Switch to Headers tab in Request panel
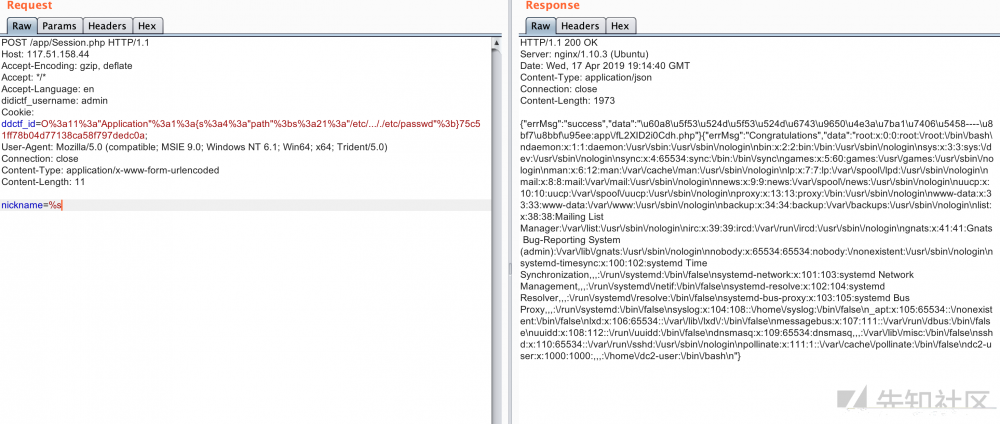This screenshot has height=424, width=1000. point(107,26)
